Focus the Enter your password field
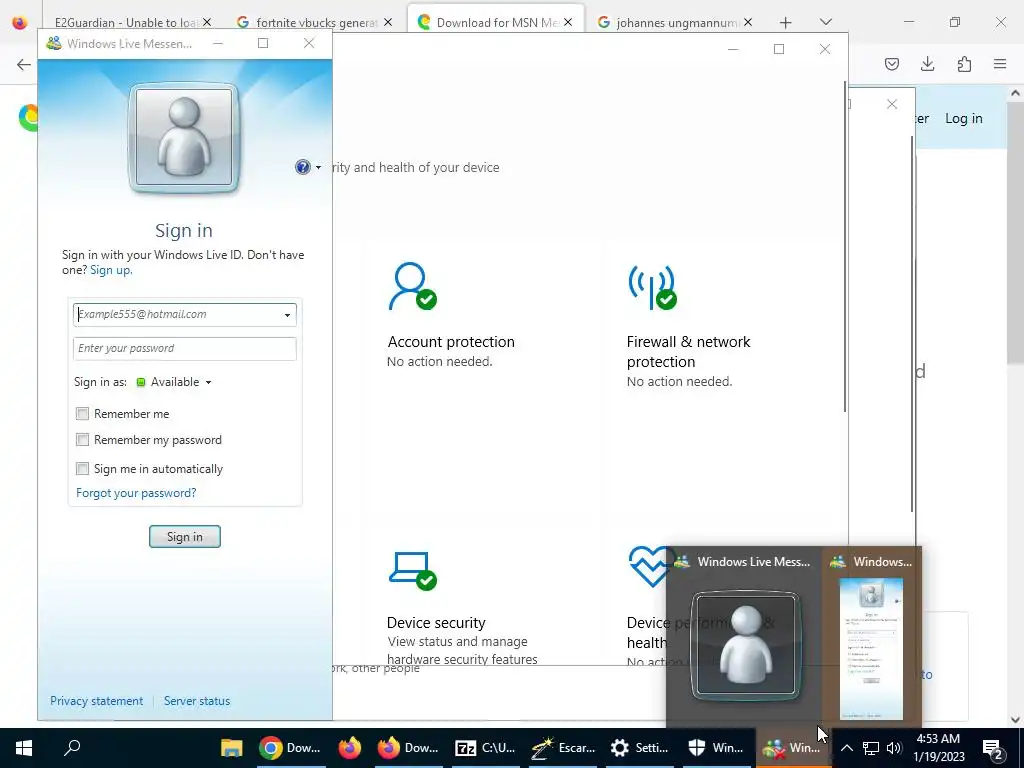This screenshot has width=1024, height=768. click(x=185, y=348)
